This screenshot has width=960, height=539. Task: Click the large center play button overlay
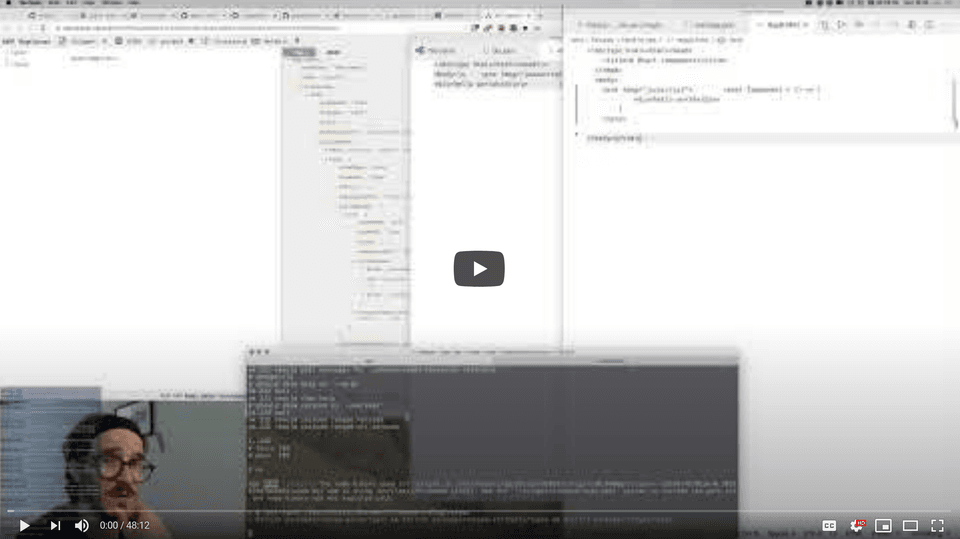point(479,268)
